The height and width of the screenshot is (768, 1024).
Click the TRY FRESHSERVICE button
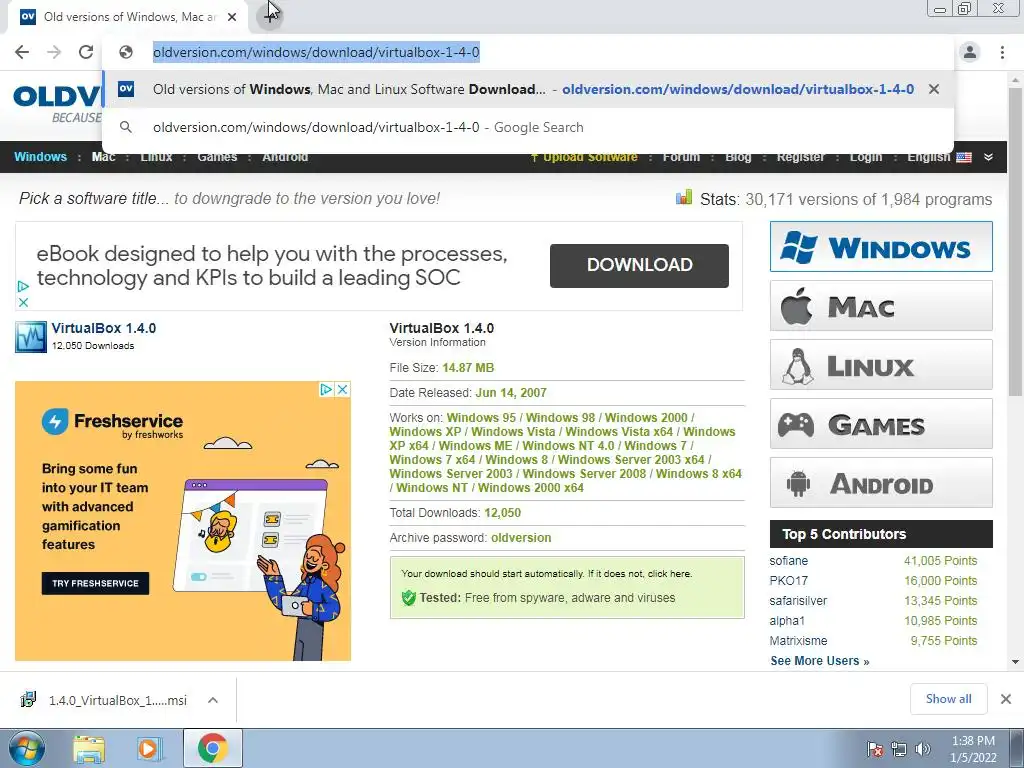(x=95, y=583)
